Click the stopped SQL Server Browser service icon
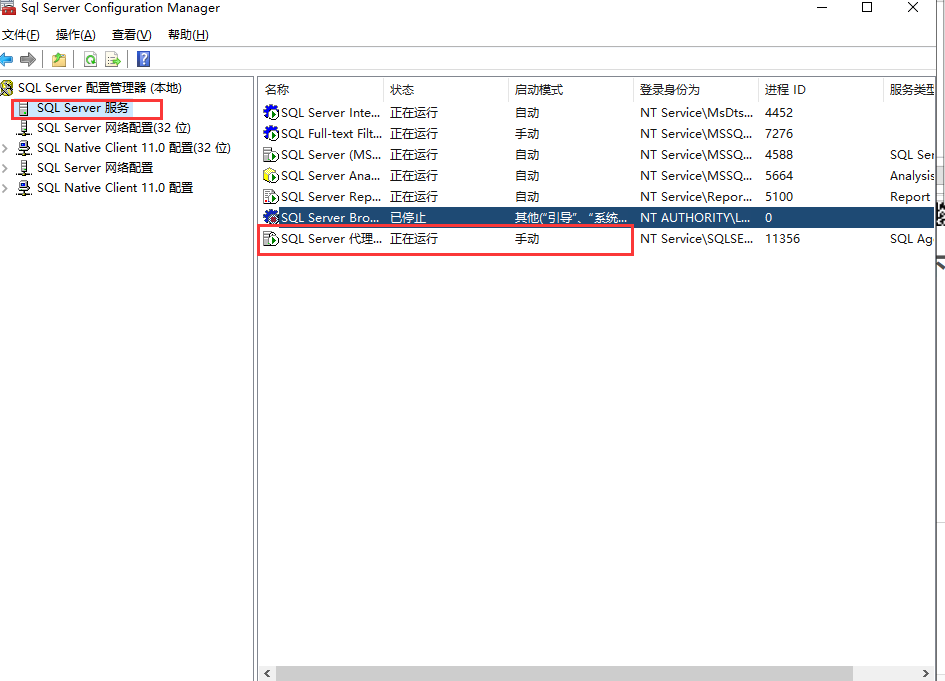Image resolution: width=945 pixels, height=681 pixels. point(272,217)
